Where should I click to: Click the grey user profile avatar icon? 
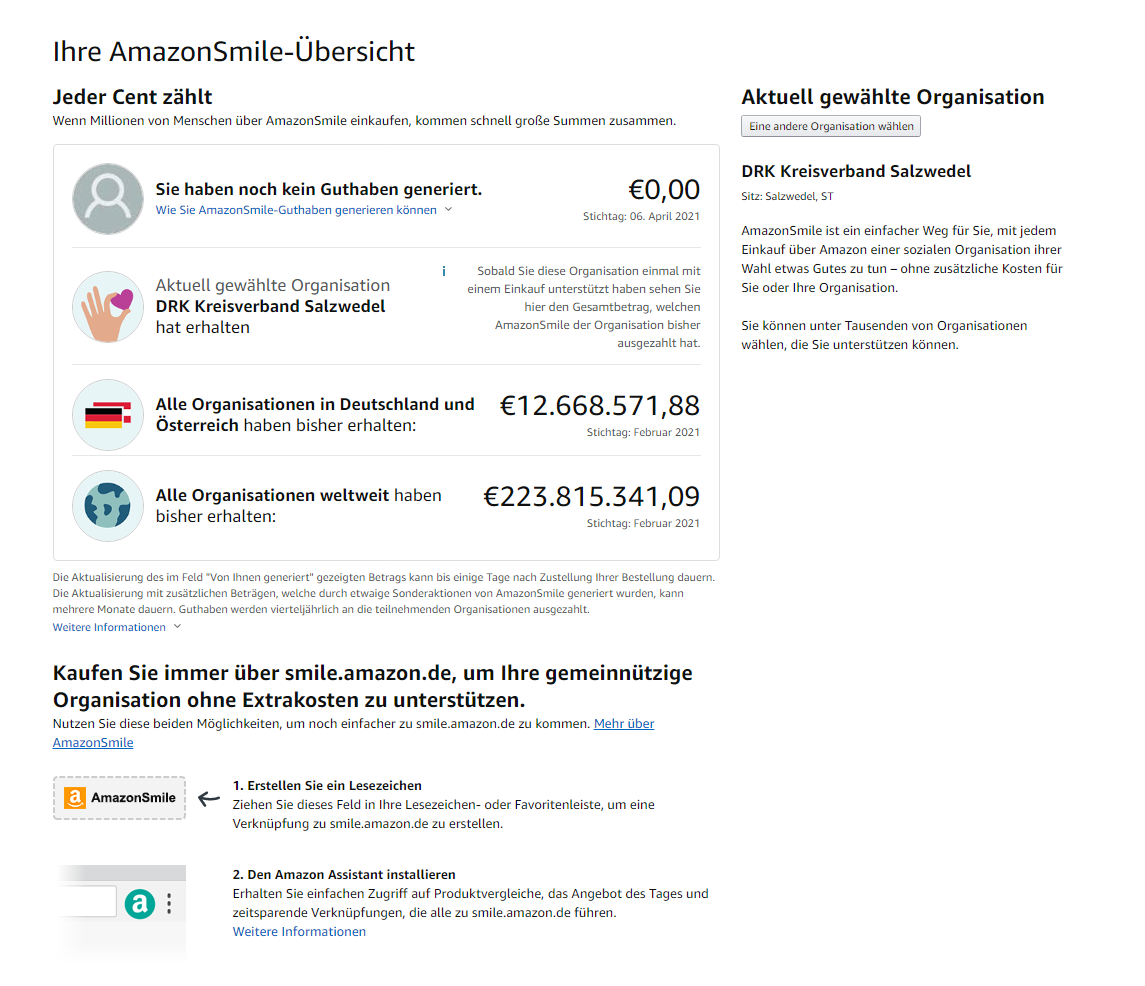[x=108, y=199]
